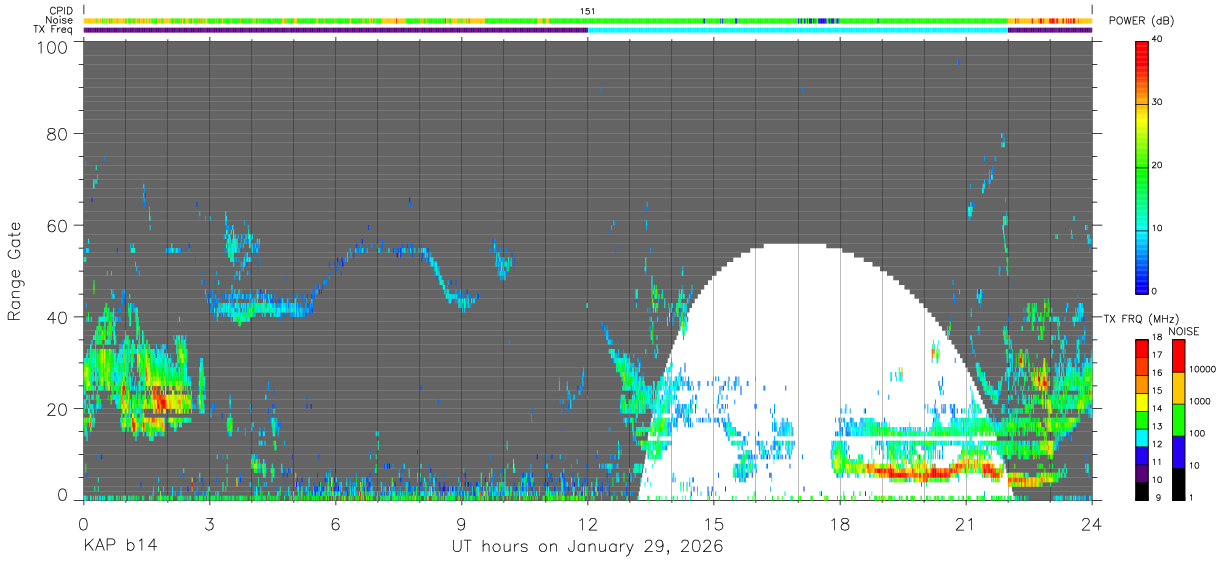Click the yellow band of noise color bar
The width and height of the screenshot is (1228, 567).
[1178, 388]
